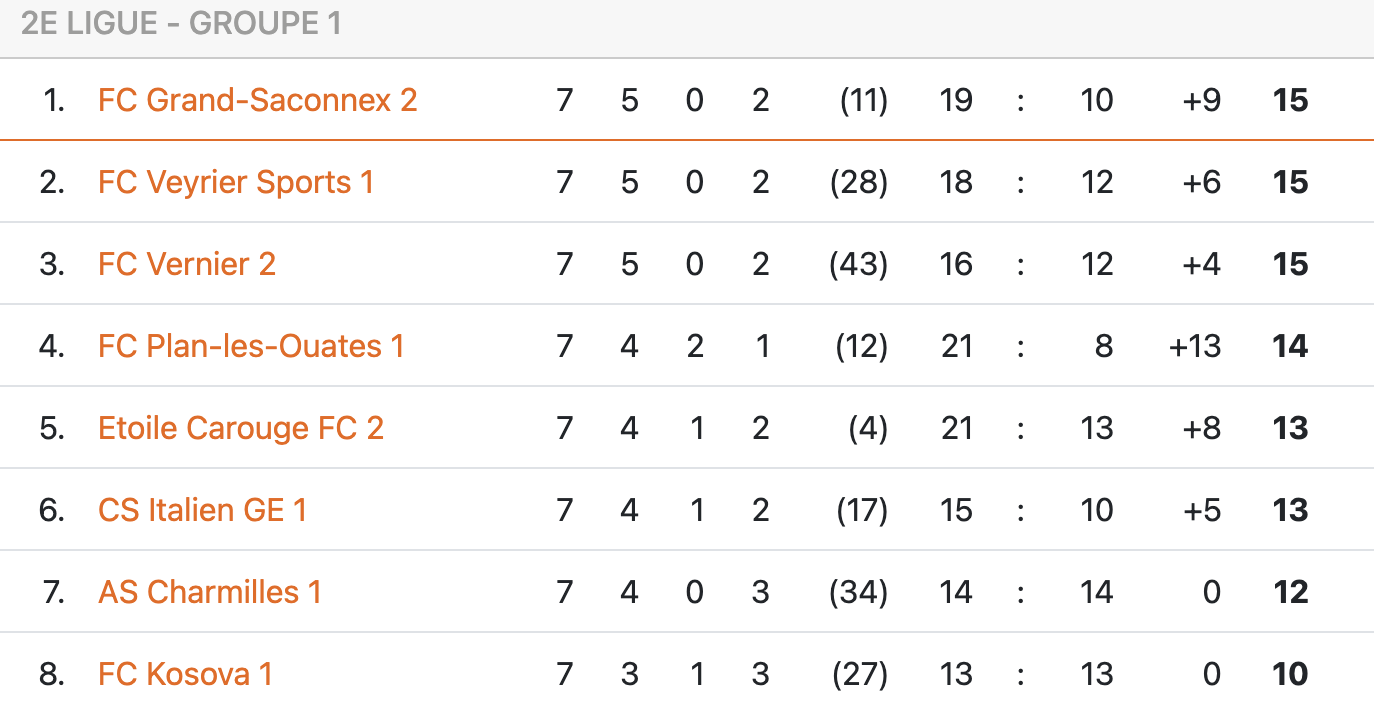This screenshot has width=1374, height=706.
Task: Open Etoile Carouge FC 2 link
Action: point(241,428)
